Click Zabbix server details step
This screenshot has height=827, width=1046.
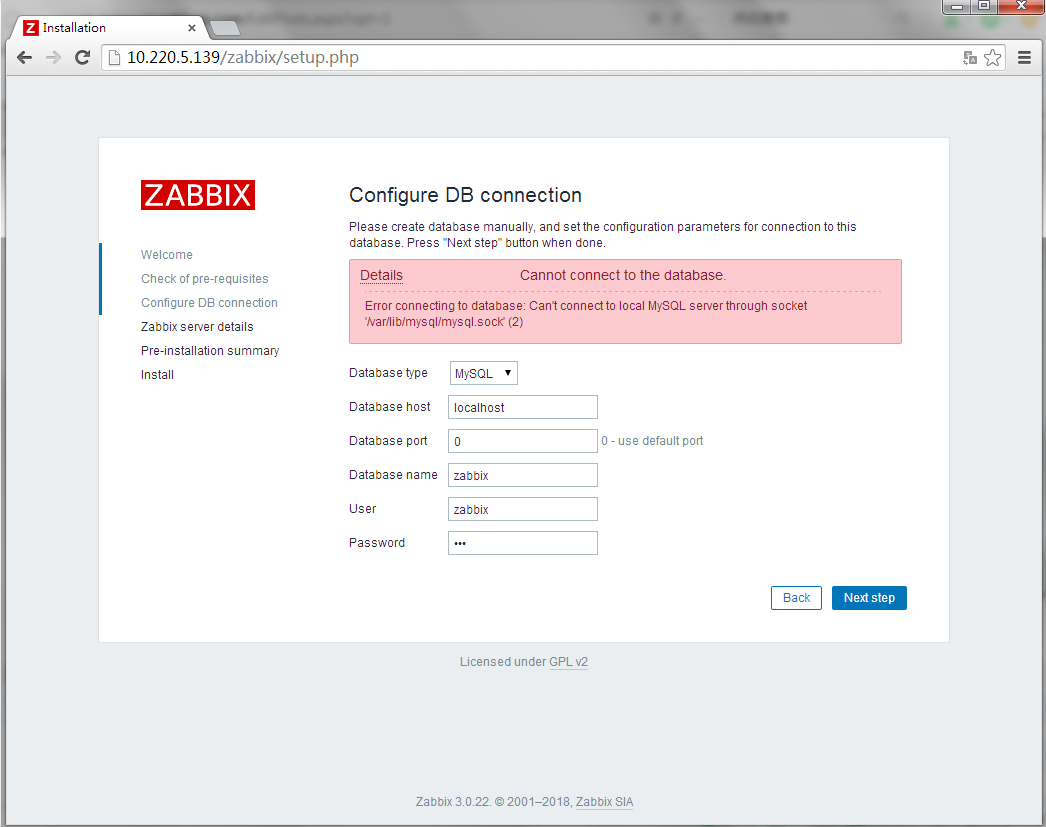coord(197,327)
